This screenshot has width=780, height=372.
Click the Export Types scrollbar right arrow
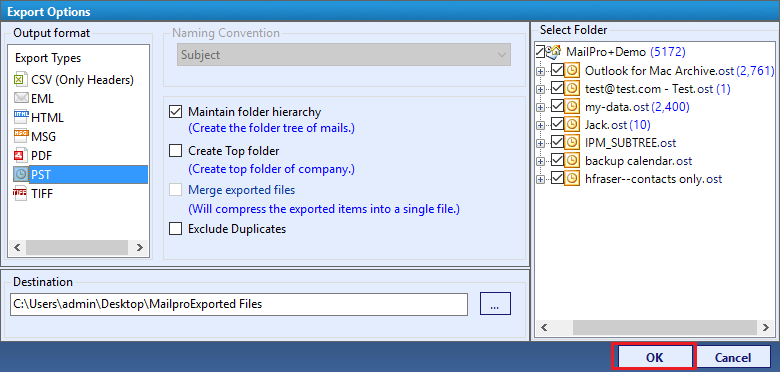click(x=139, y=248)
